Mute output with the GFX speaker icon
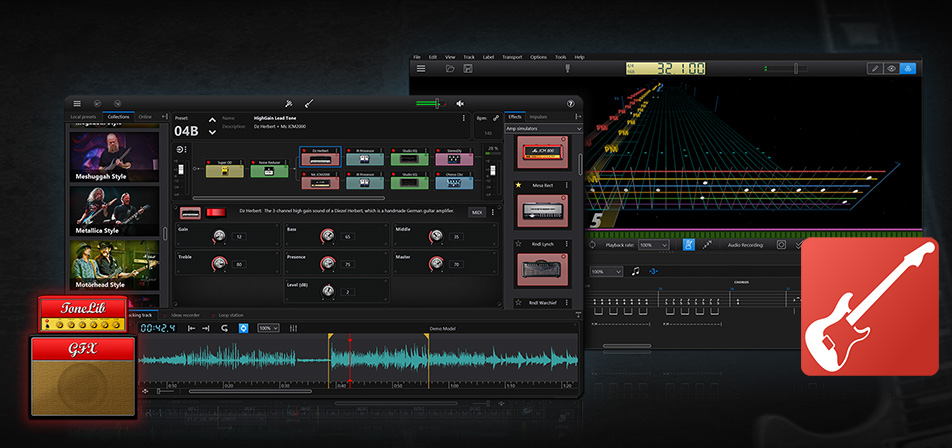This screenshot has width=952, height=448. click(x=460, y=104)
